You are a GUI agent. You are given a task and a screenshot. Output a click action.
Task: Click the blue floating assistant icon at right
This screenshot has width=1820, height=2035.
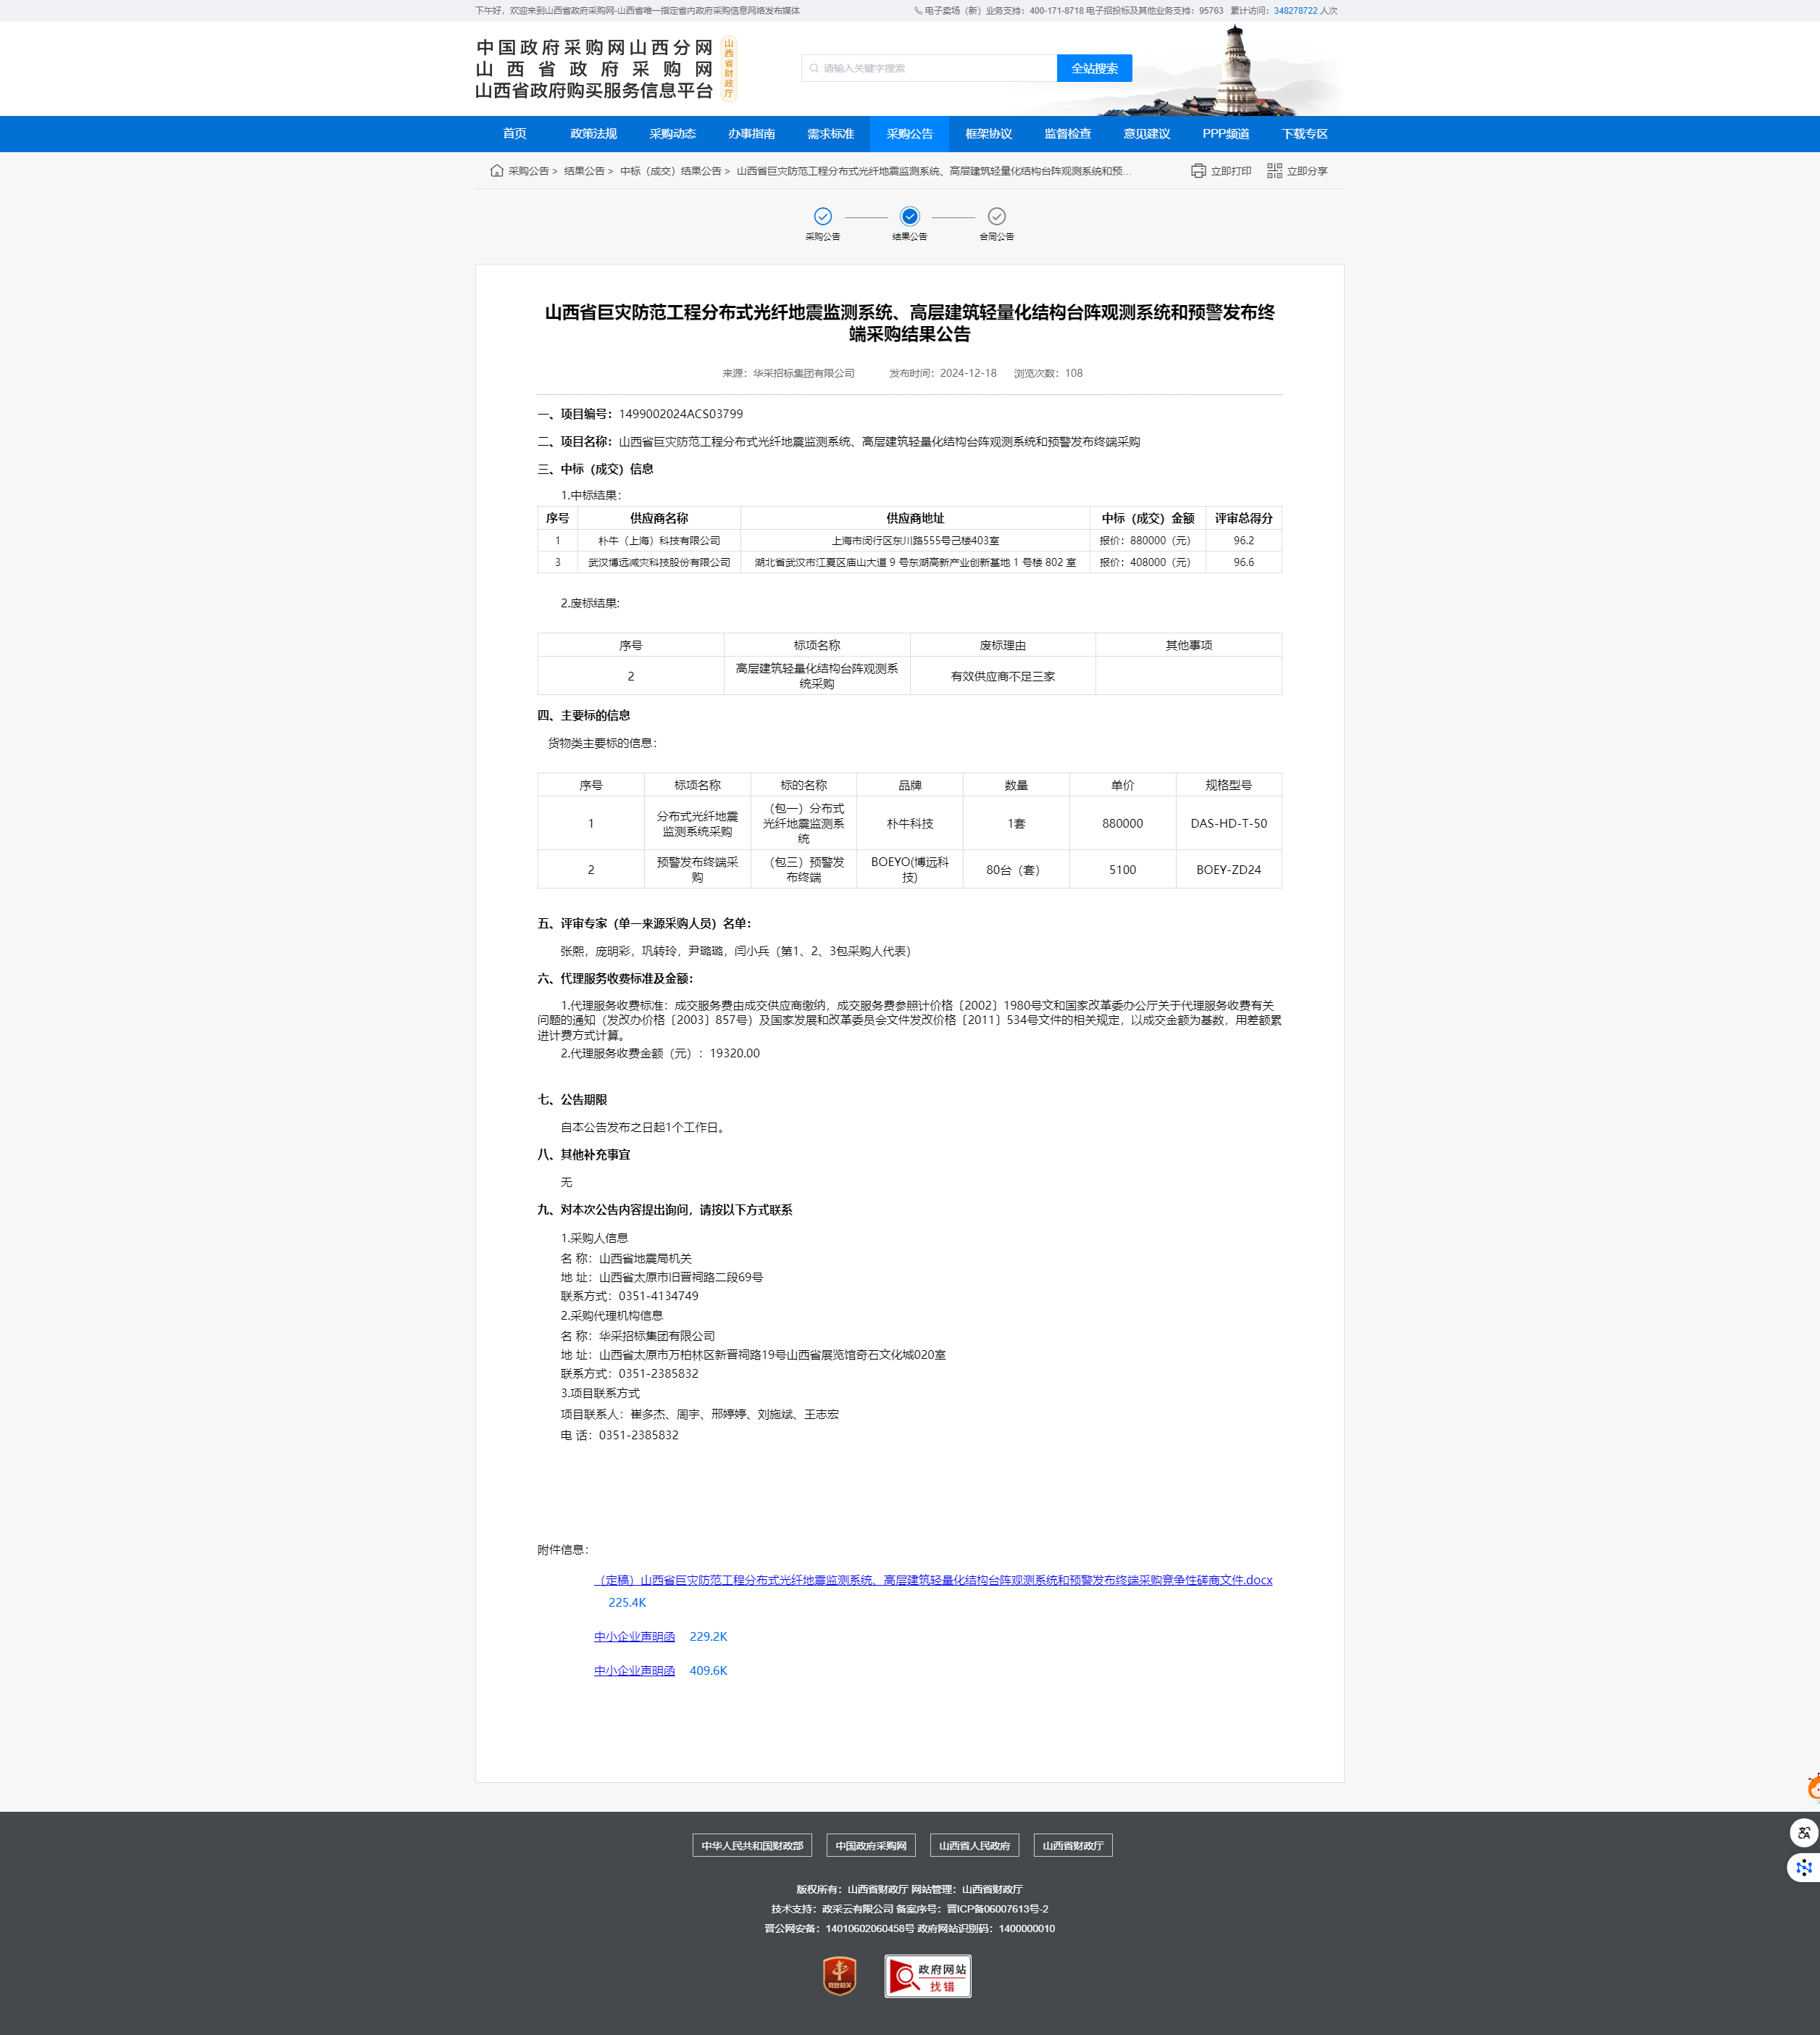pyautogui.click(x=1803, y=1867)
